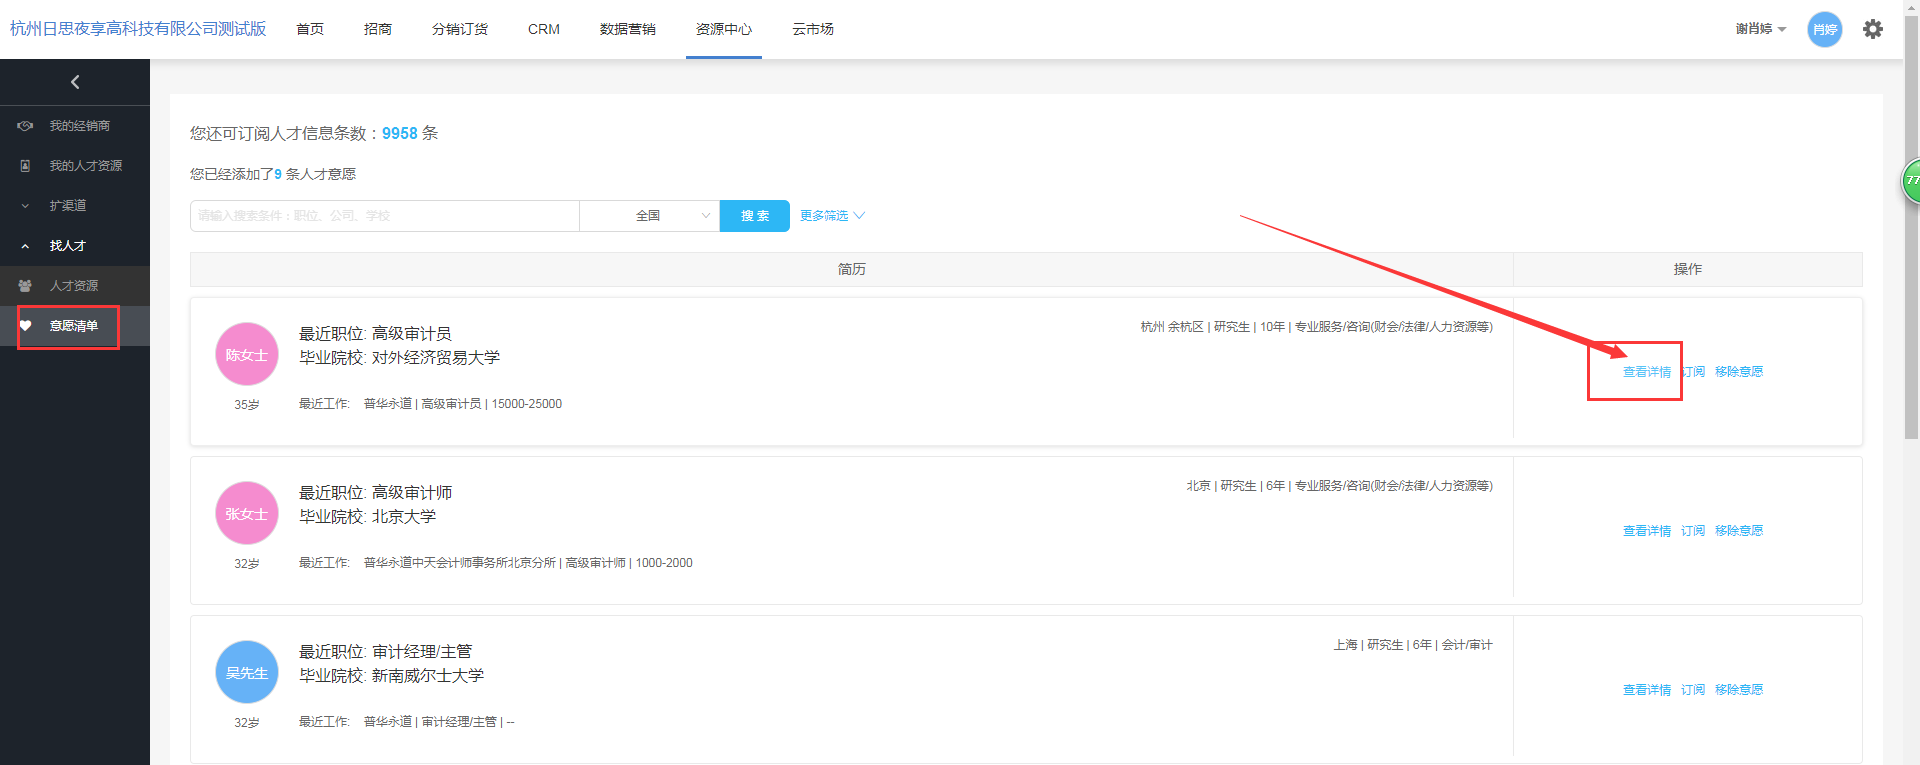The height and width of the screenshot is (765, 1920).
Task: Collapse sidebar with back arrow icon
Action: [x=75, y=82]
